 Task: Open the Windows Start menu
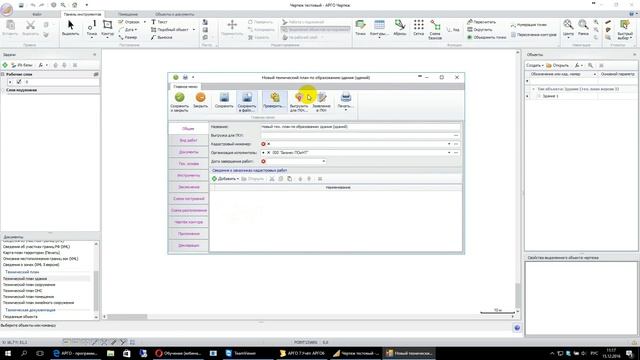click(8, 353)
